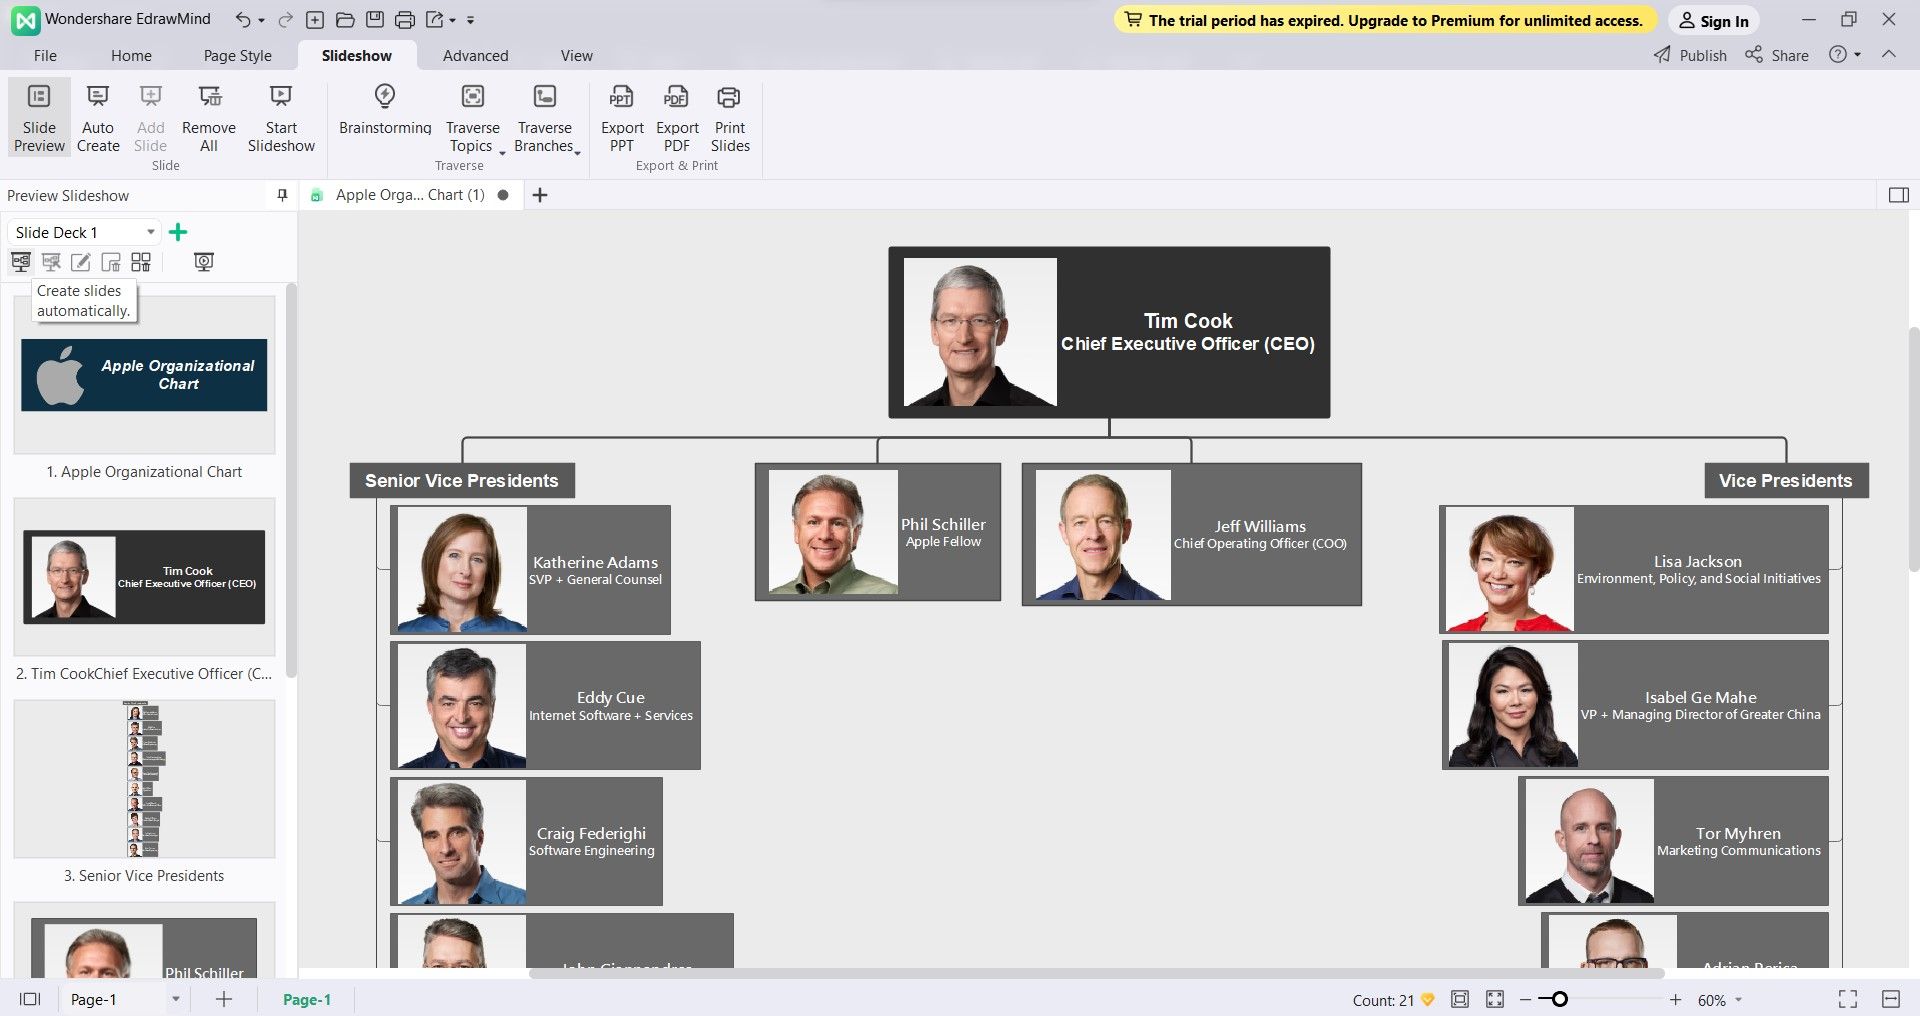The image size is (1920, 1016).
Task: Select the Senior Vice Presidents node
Action: [x=462, y=480]
